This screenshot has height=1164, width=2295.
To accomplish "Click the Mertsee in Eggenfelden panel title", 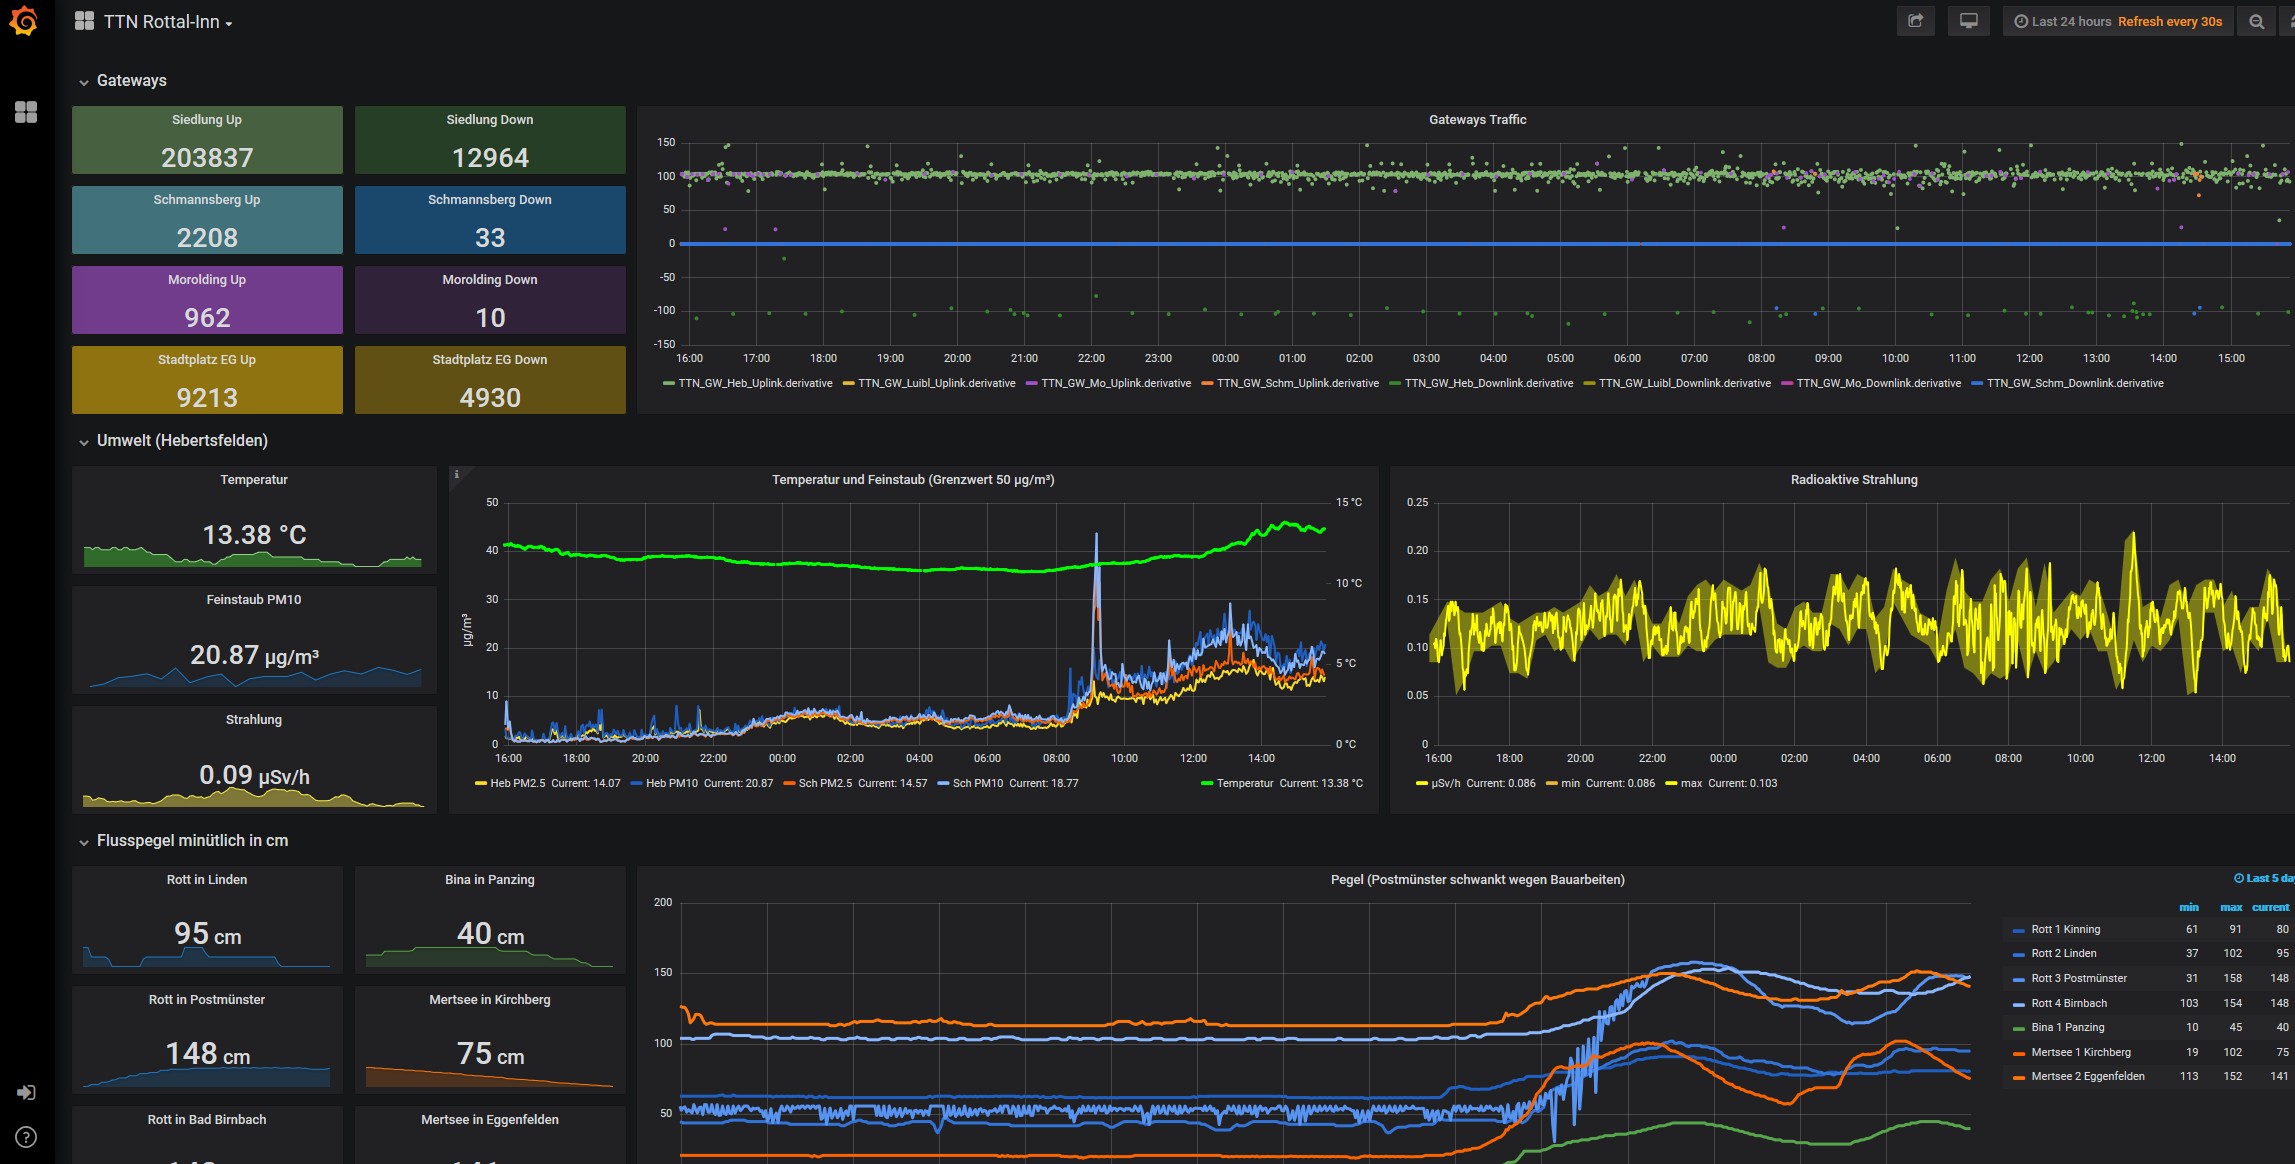I will (x=490, y=1119).
